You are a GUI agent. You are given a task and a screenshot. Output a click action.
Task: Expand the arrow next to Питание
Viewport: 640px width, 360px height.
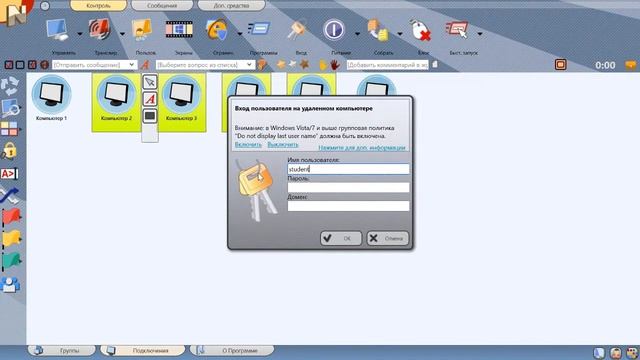point(358,34)
